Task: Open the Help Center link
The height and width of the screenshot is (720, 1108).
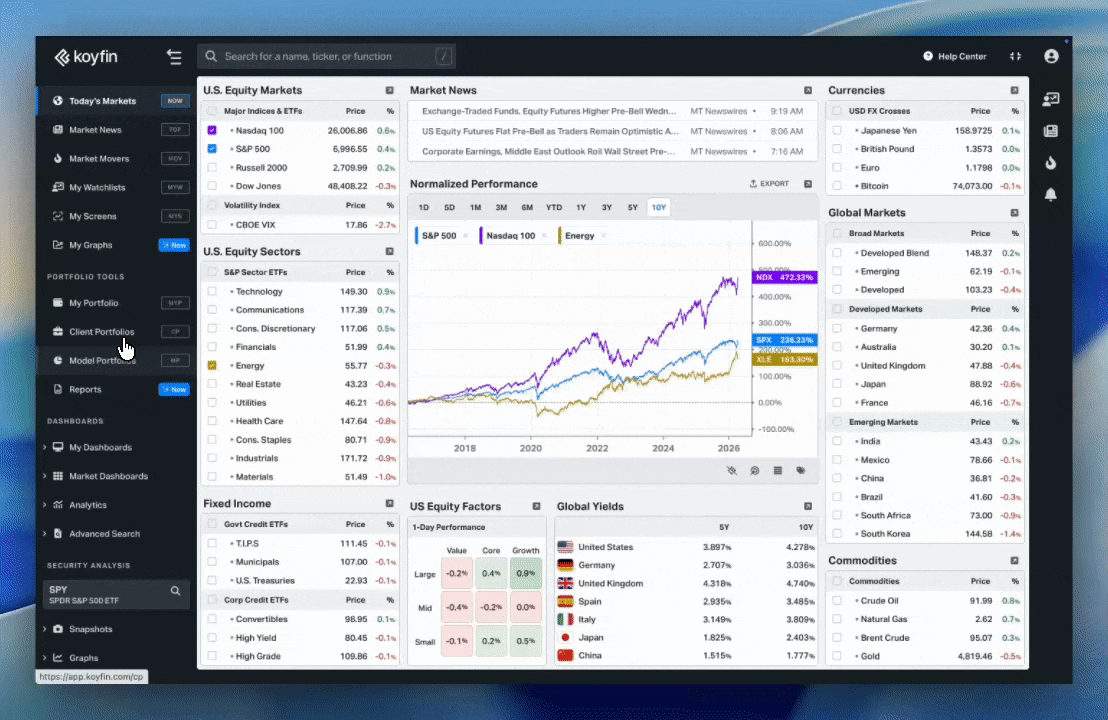Action: tap(954, 57)
